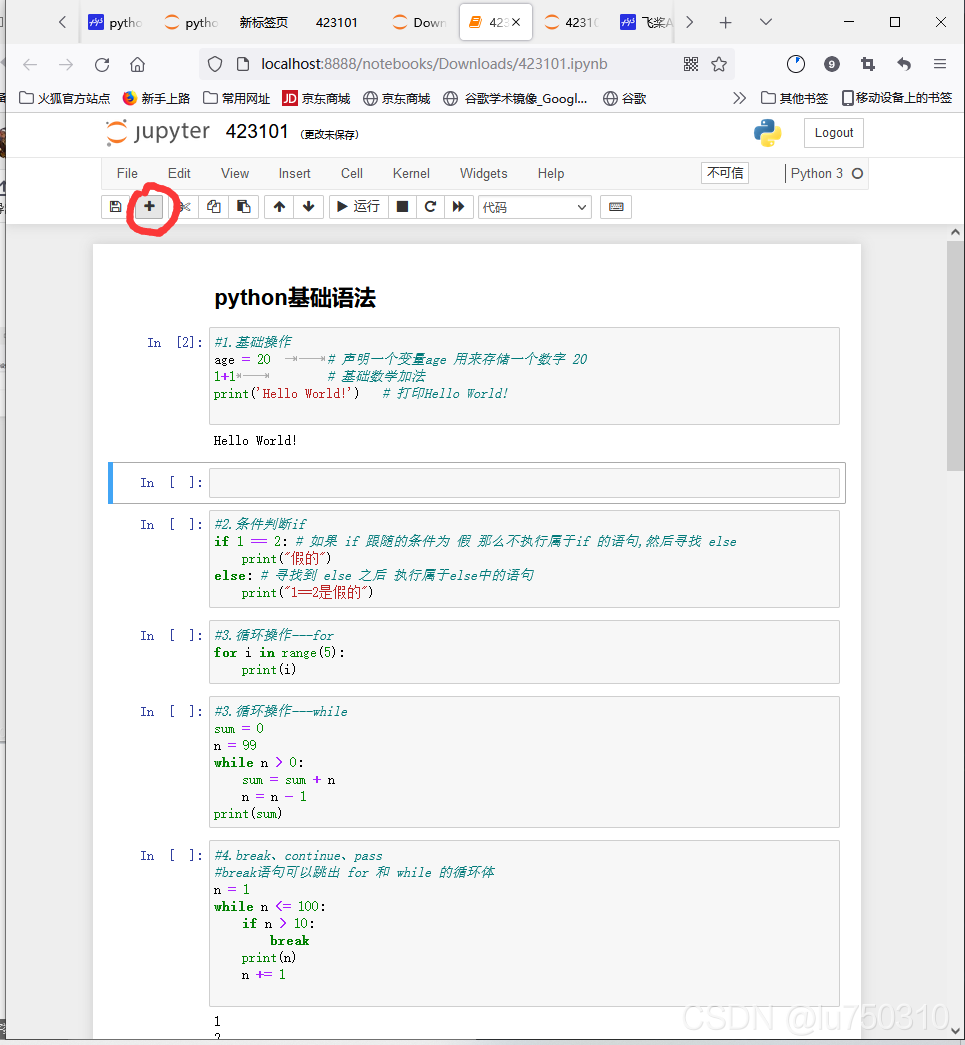Save the notebook via floppy disk icon

[115, 207]
